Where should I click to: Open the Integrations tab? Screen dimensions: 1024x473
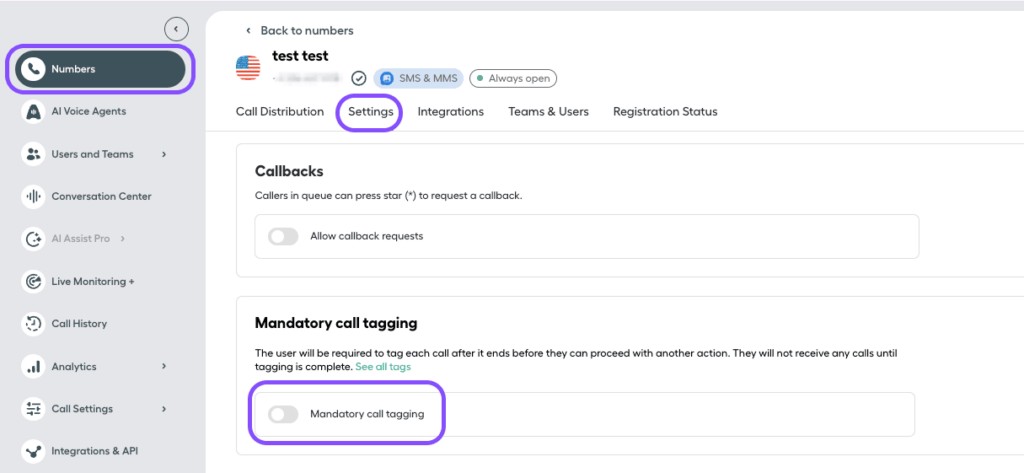coord(451,112)
